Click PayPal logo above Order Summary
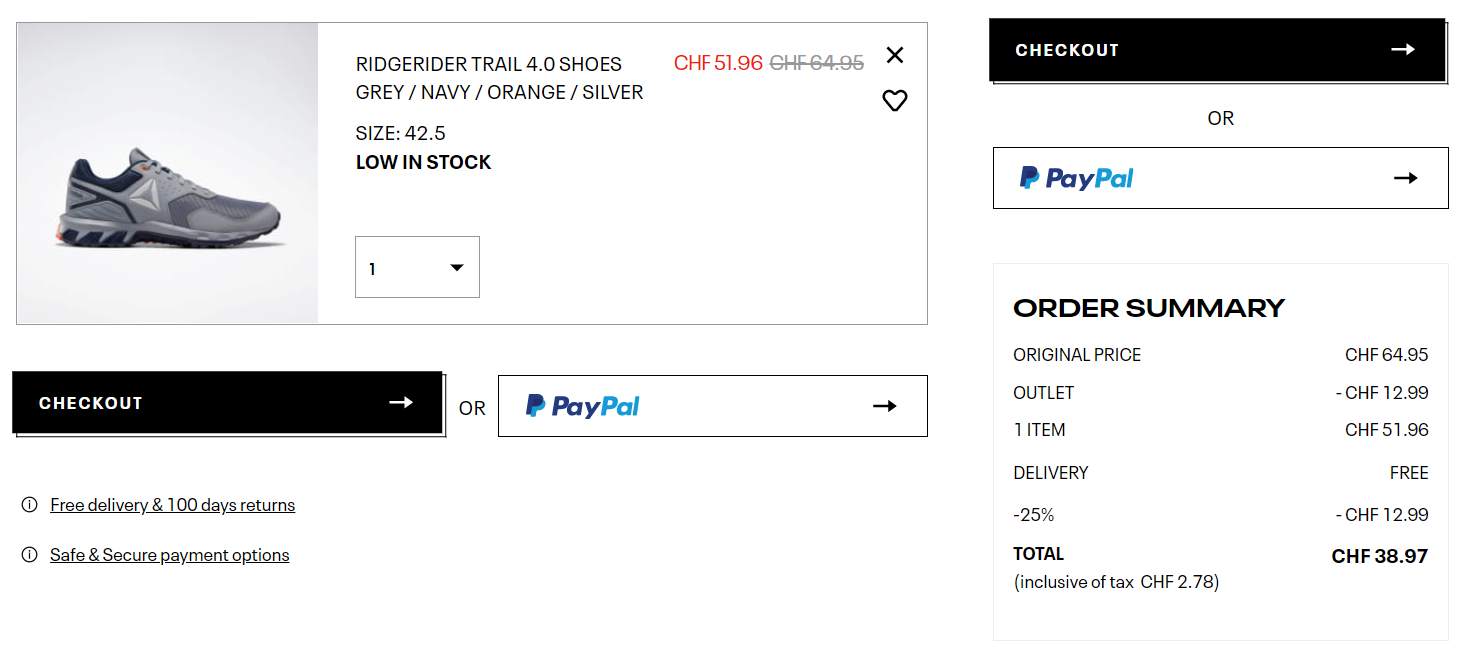Screen dimensions: 1469x669 point(1077,178)
